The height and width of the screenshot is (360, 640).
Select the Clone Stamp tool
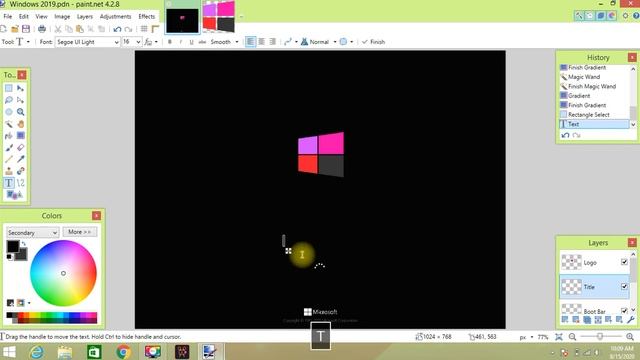[9, 171]
